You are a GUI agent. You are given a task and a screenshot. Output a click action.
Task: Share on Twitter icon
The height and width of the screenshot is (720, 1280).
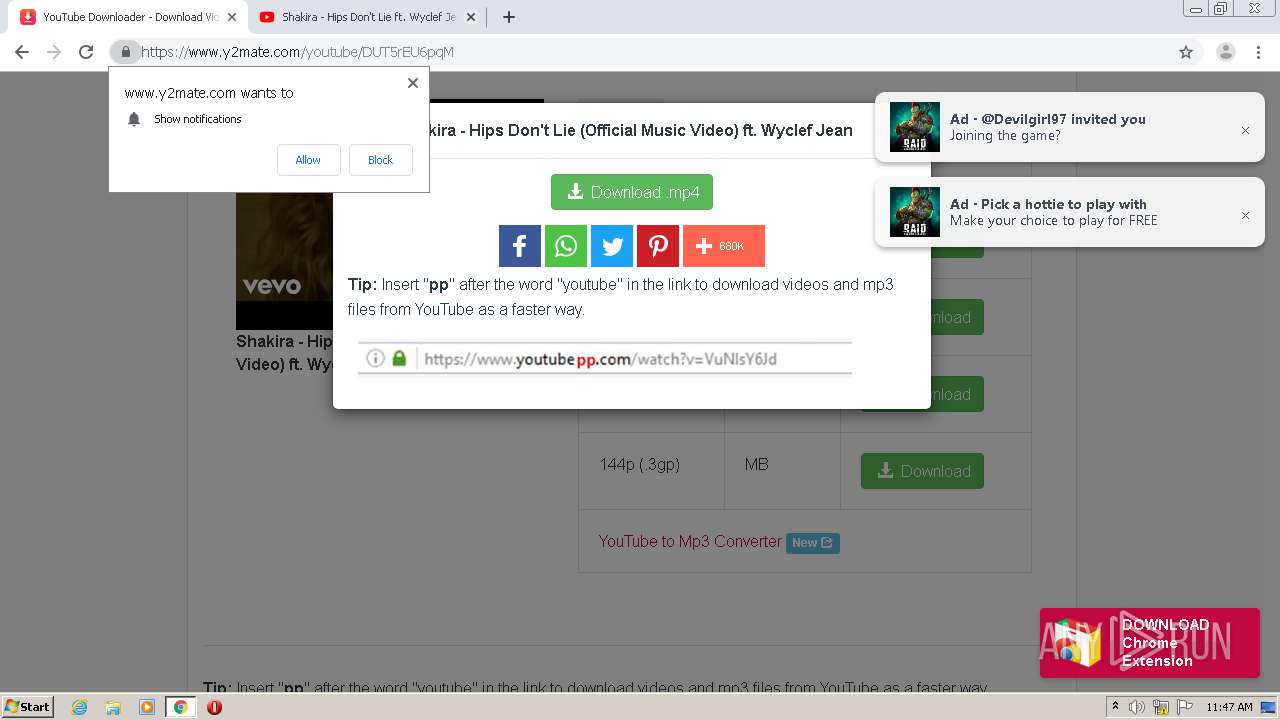pos(612,246)
